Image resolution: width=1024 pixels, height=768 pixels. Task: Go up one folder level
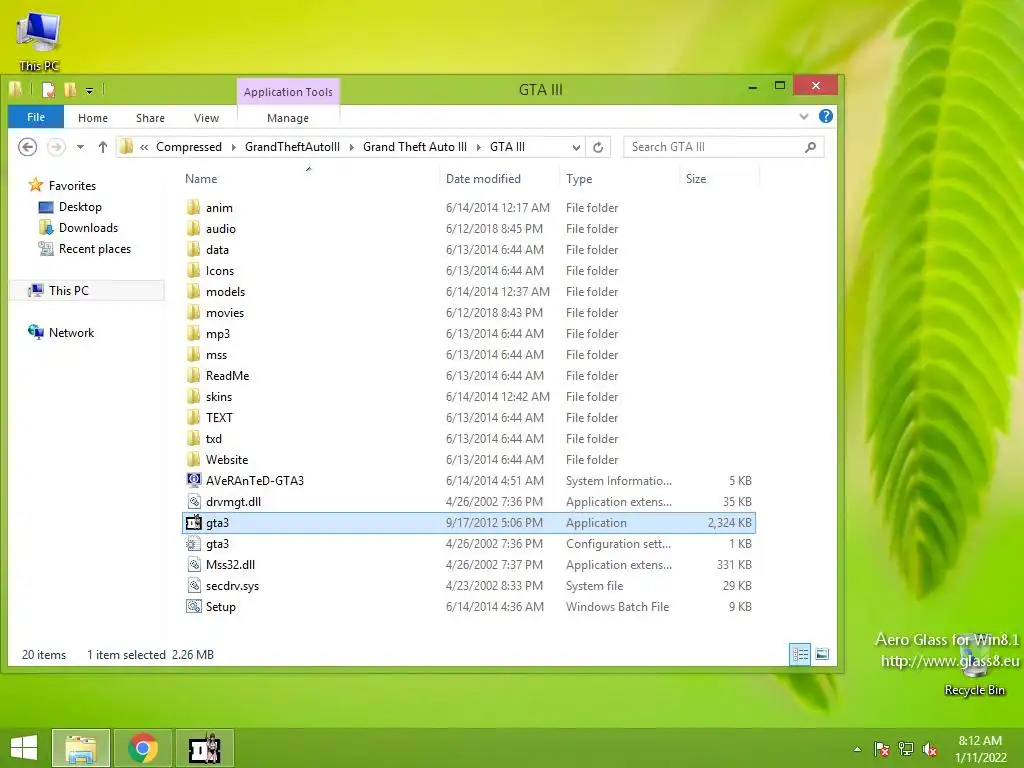coord(103,147)
